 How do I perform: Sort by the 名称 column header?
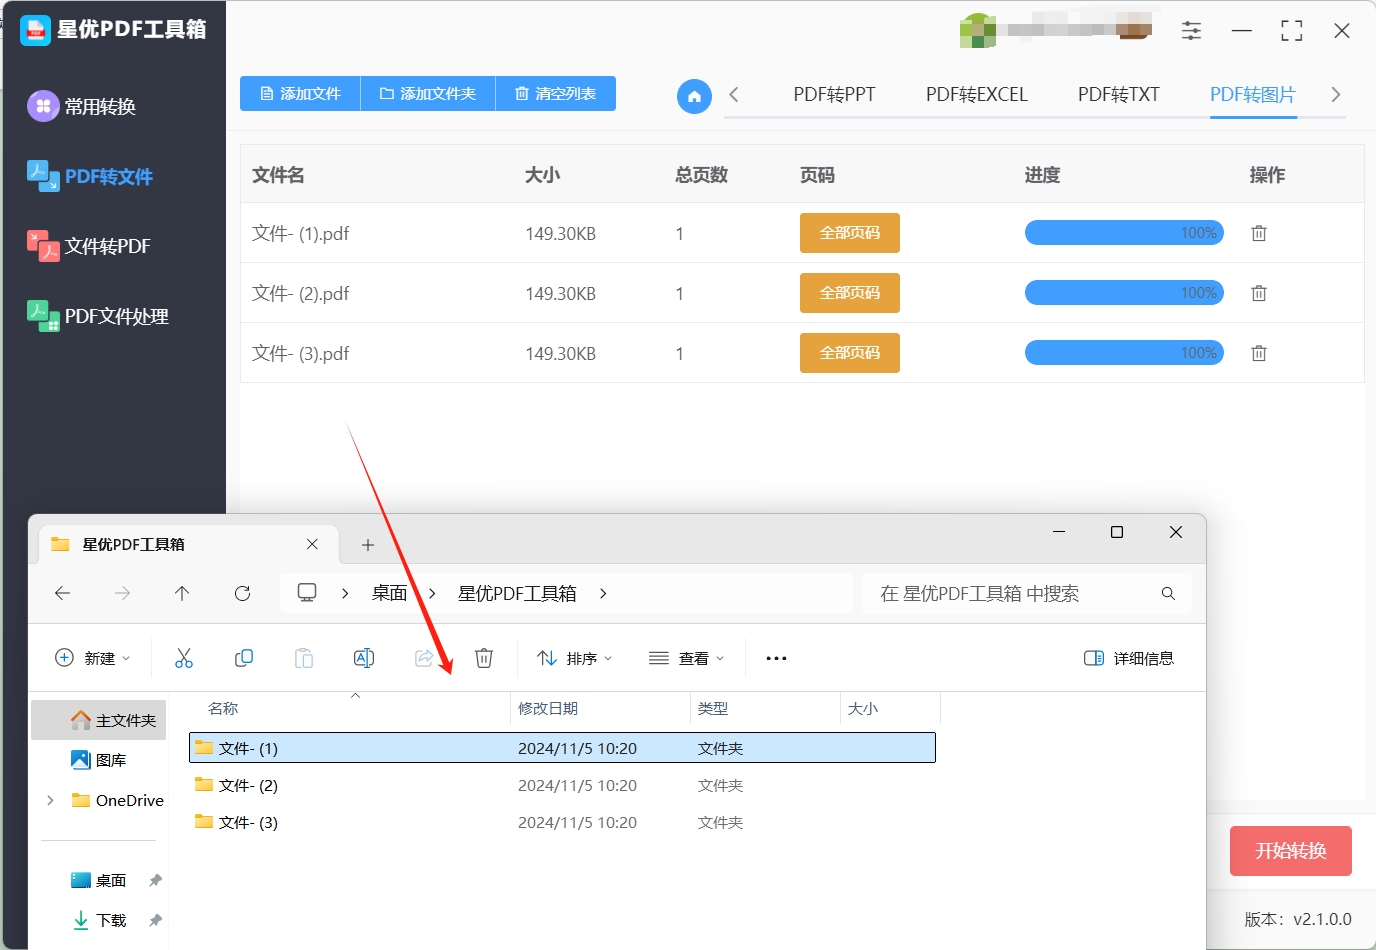click(x=223, y=708)
